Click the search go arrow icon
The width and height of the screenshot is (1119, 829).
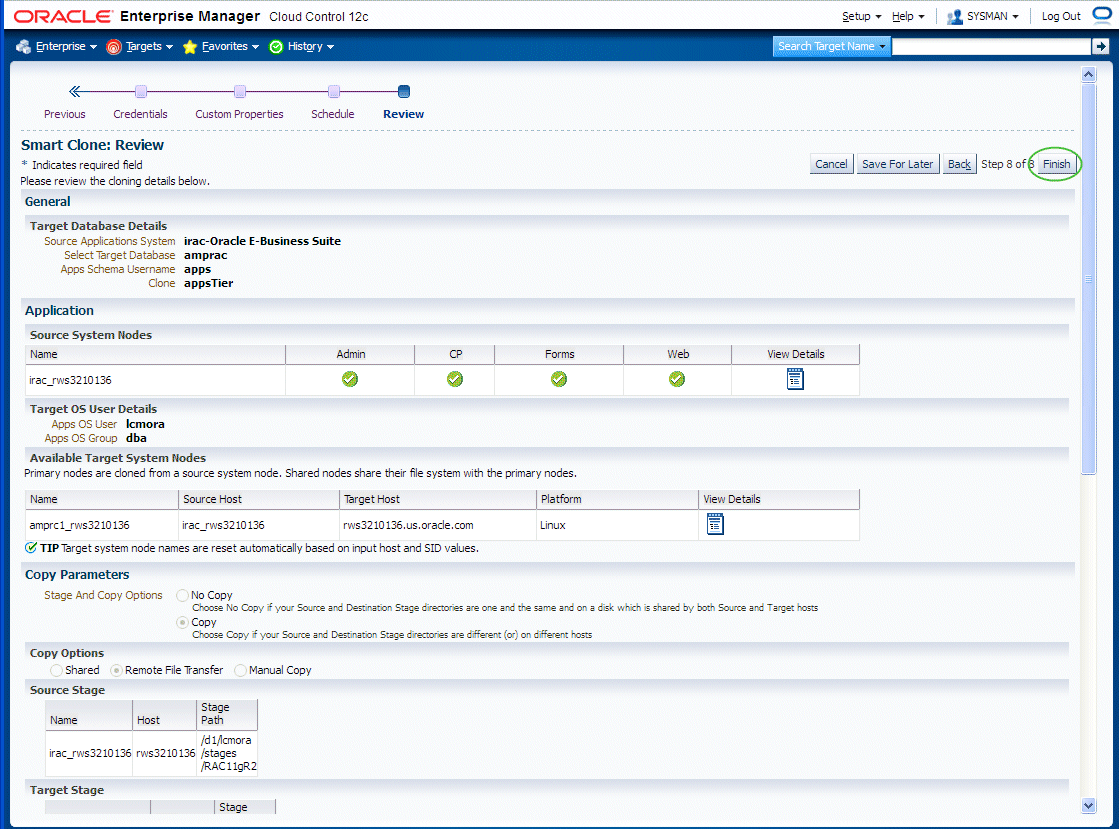(x=1100, y=46)
